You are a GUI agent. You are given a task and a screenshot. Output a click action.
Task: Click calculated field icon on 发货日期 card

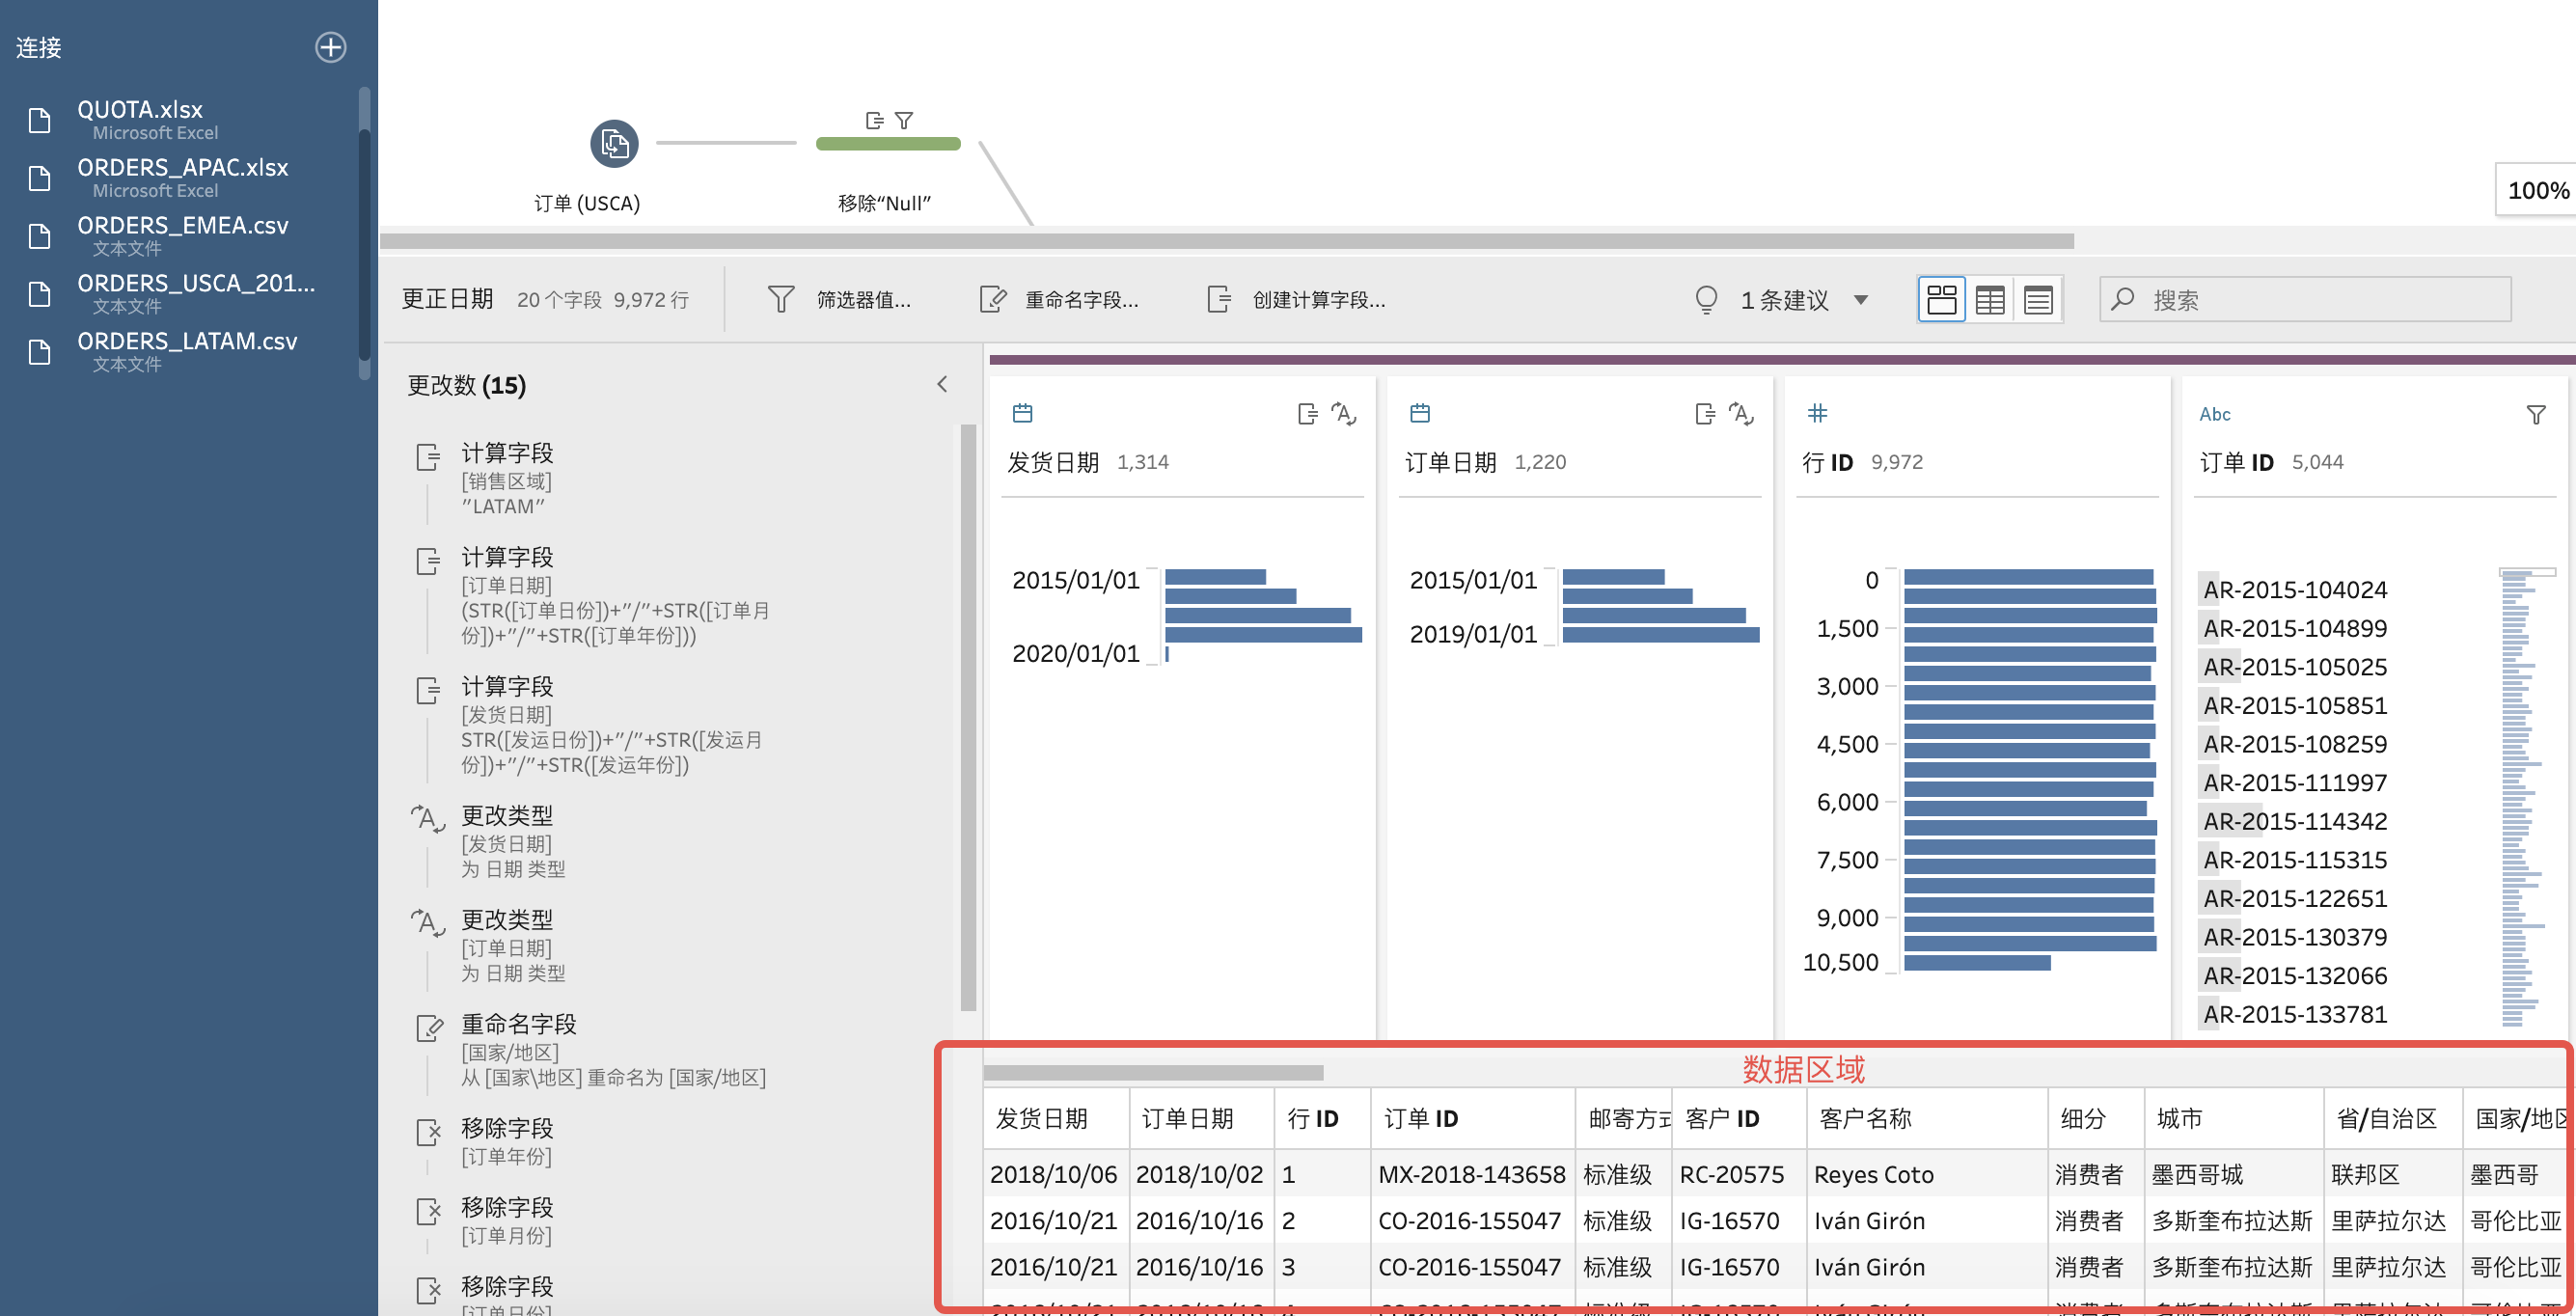1307,413
